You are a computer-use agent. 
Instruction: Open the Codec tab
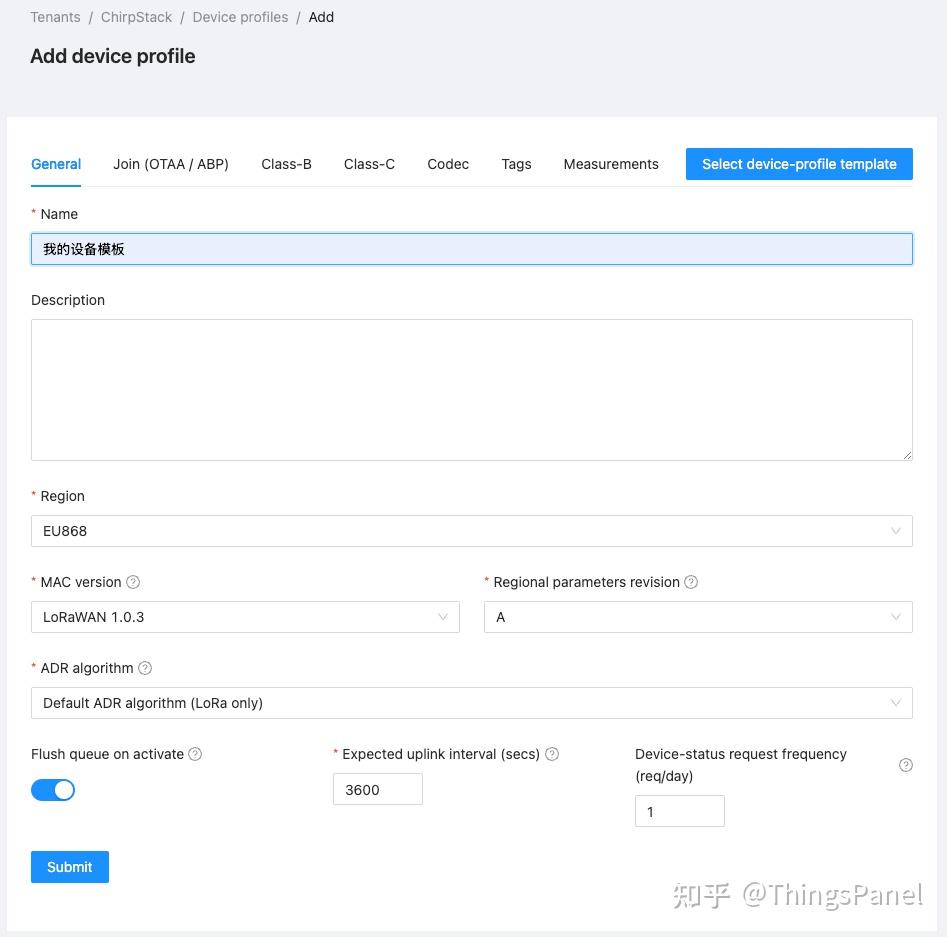click(x=448, y=164)
